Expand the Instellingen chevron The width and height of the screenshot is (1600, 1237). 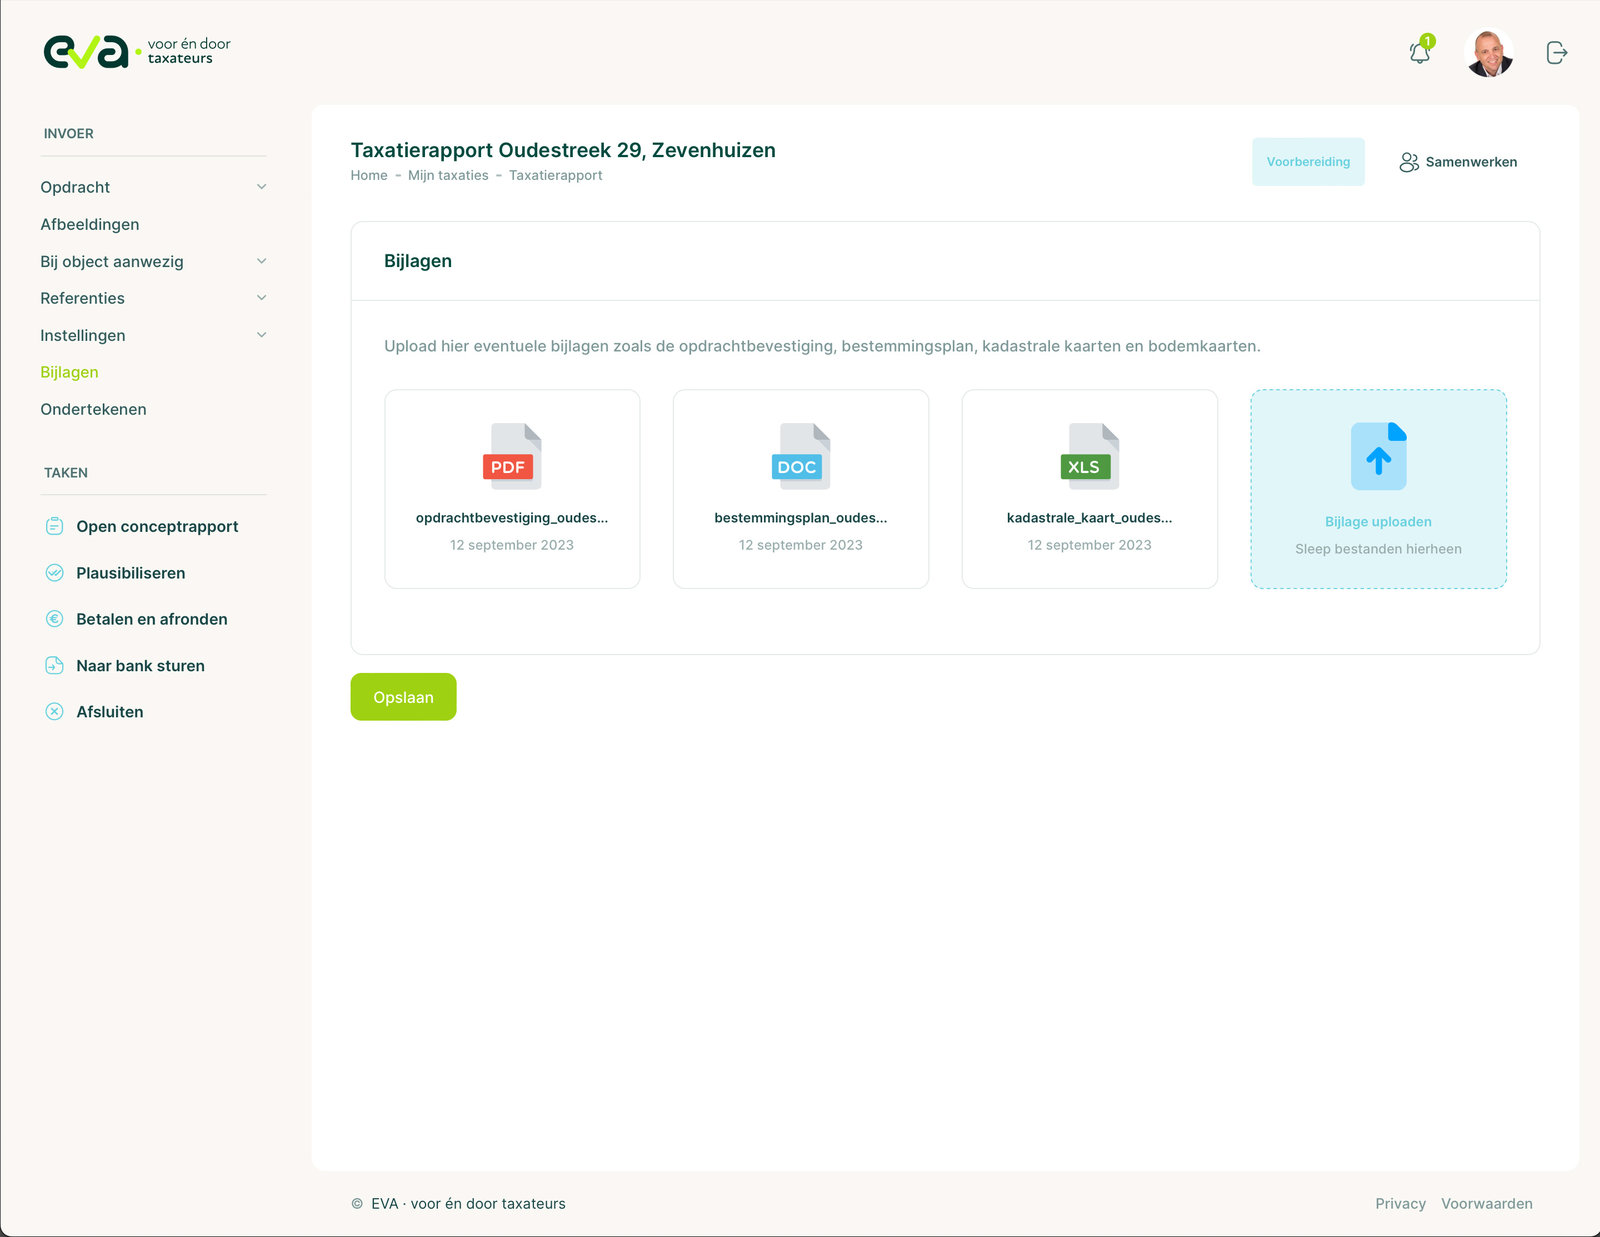(x=261, y=335)
